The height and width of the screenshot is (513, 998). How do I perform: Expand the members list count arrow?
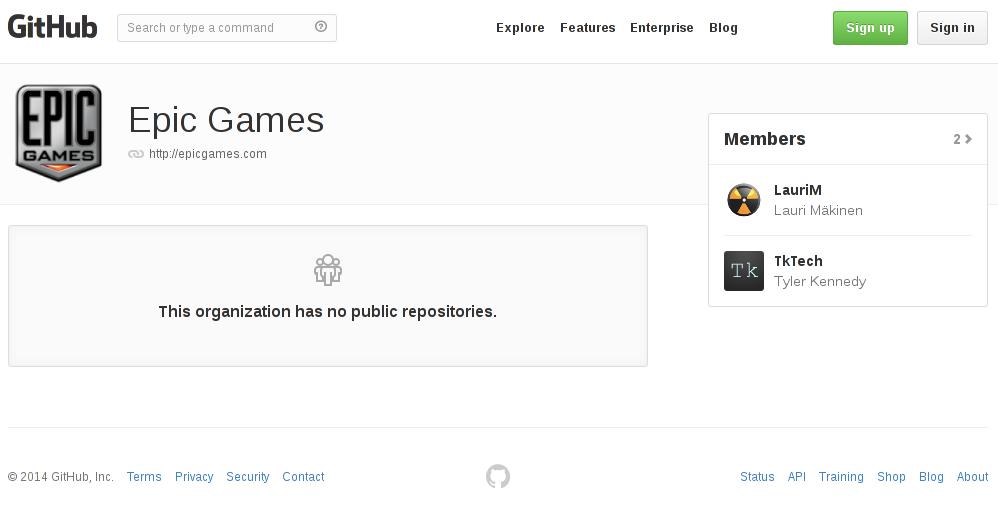click(963, 139)
